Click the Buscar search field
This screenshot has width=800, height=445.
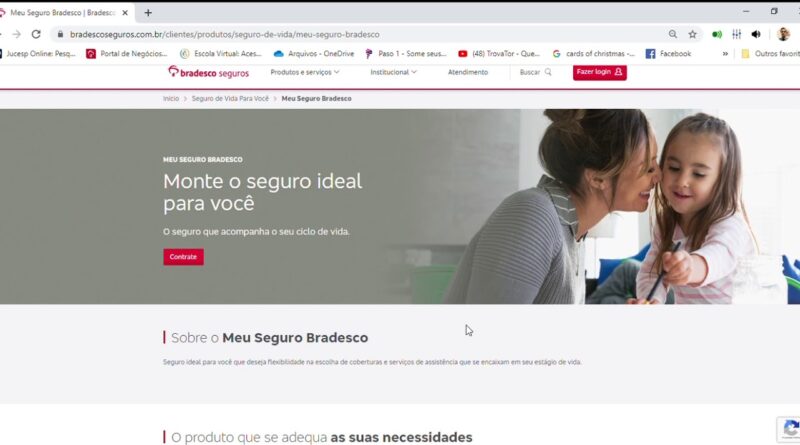(535, 72)
